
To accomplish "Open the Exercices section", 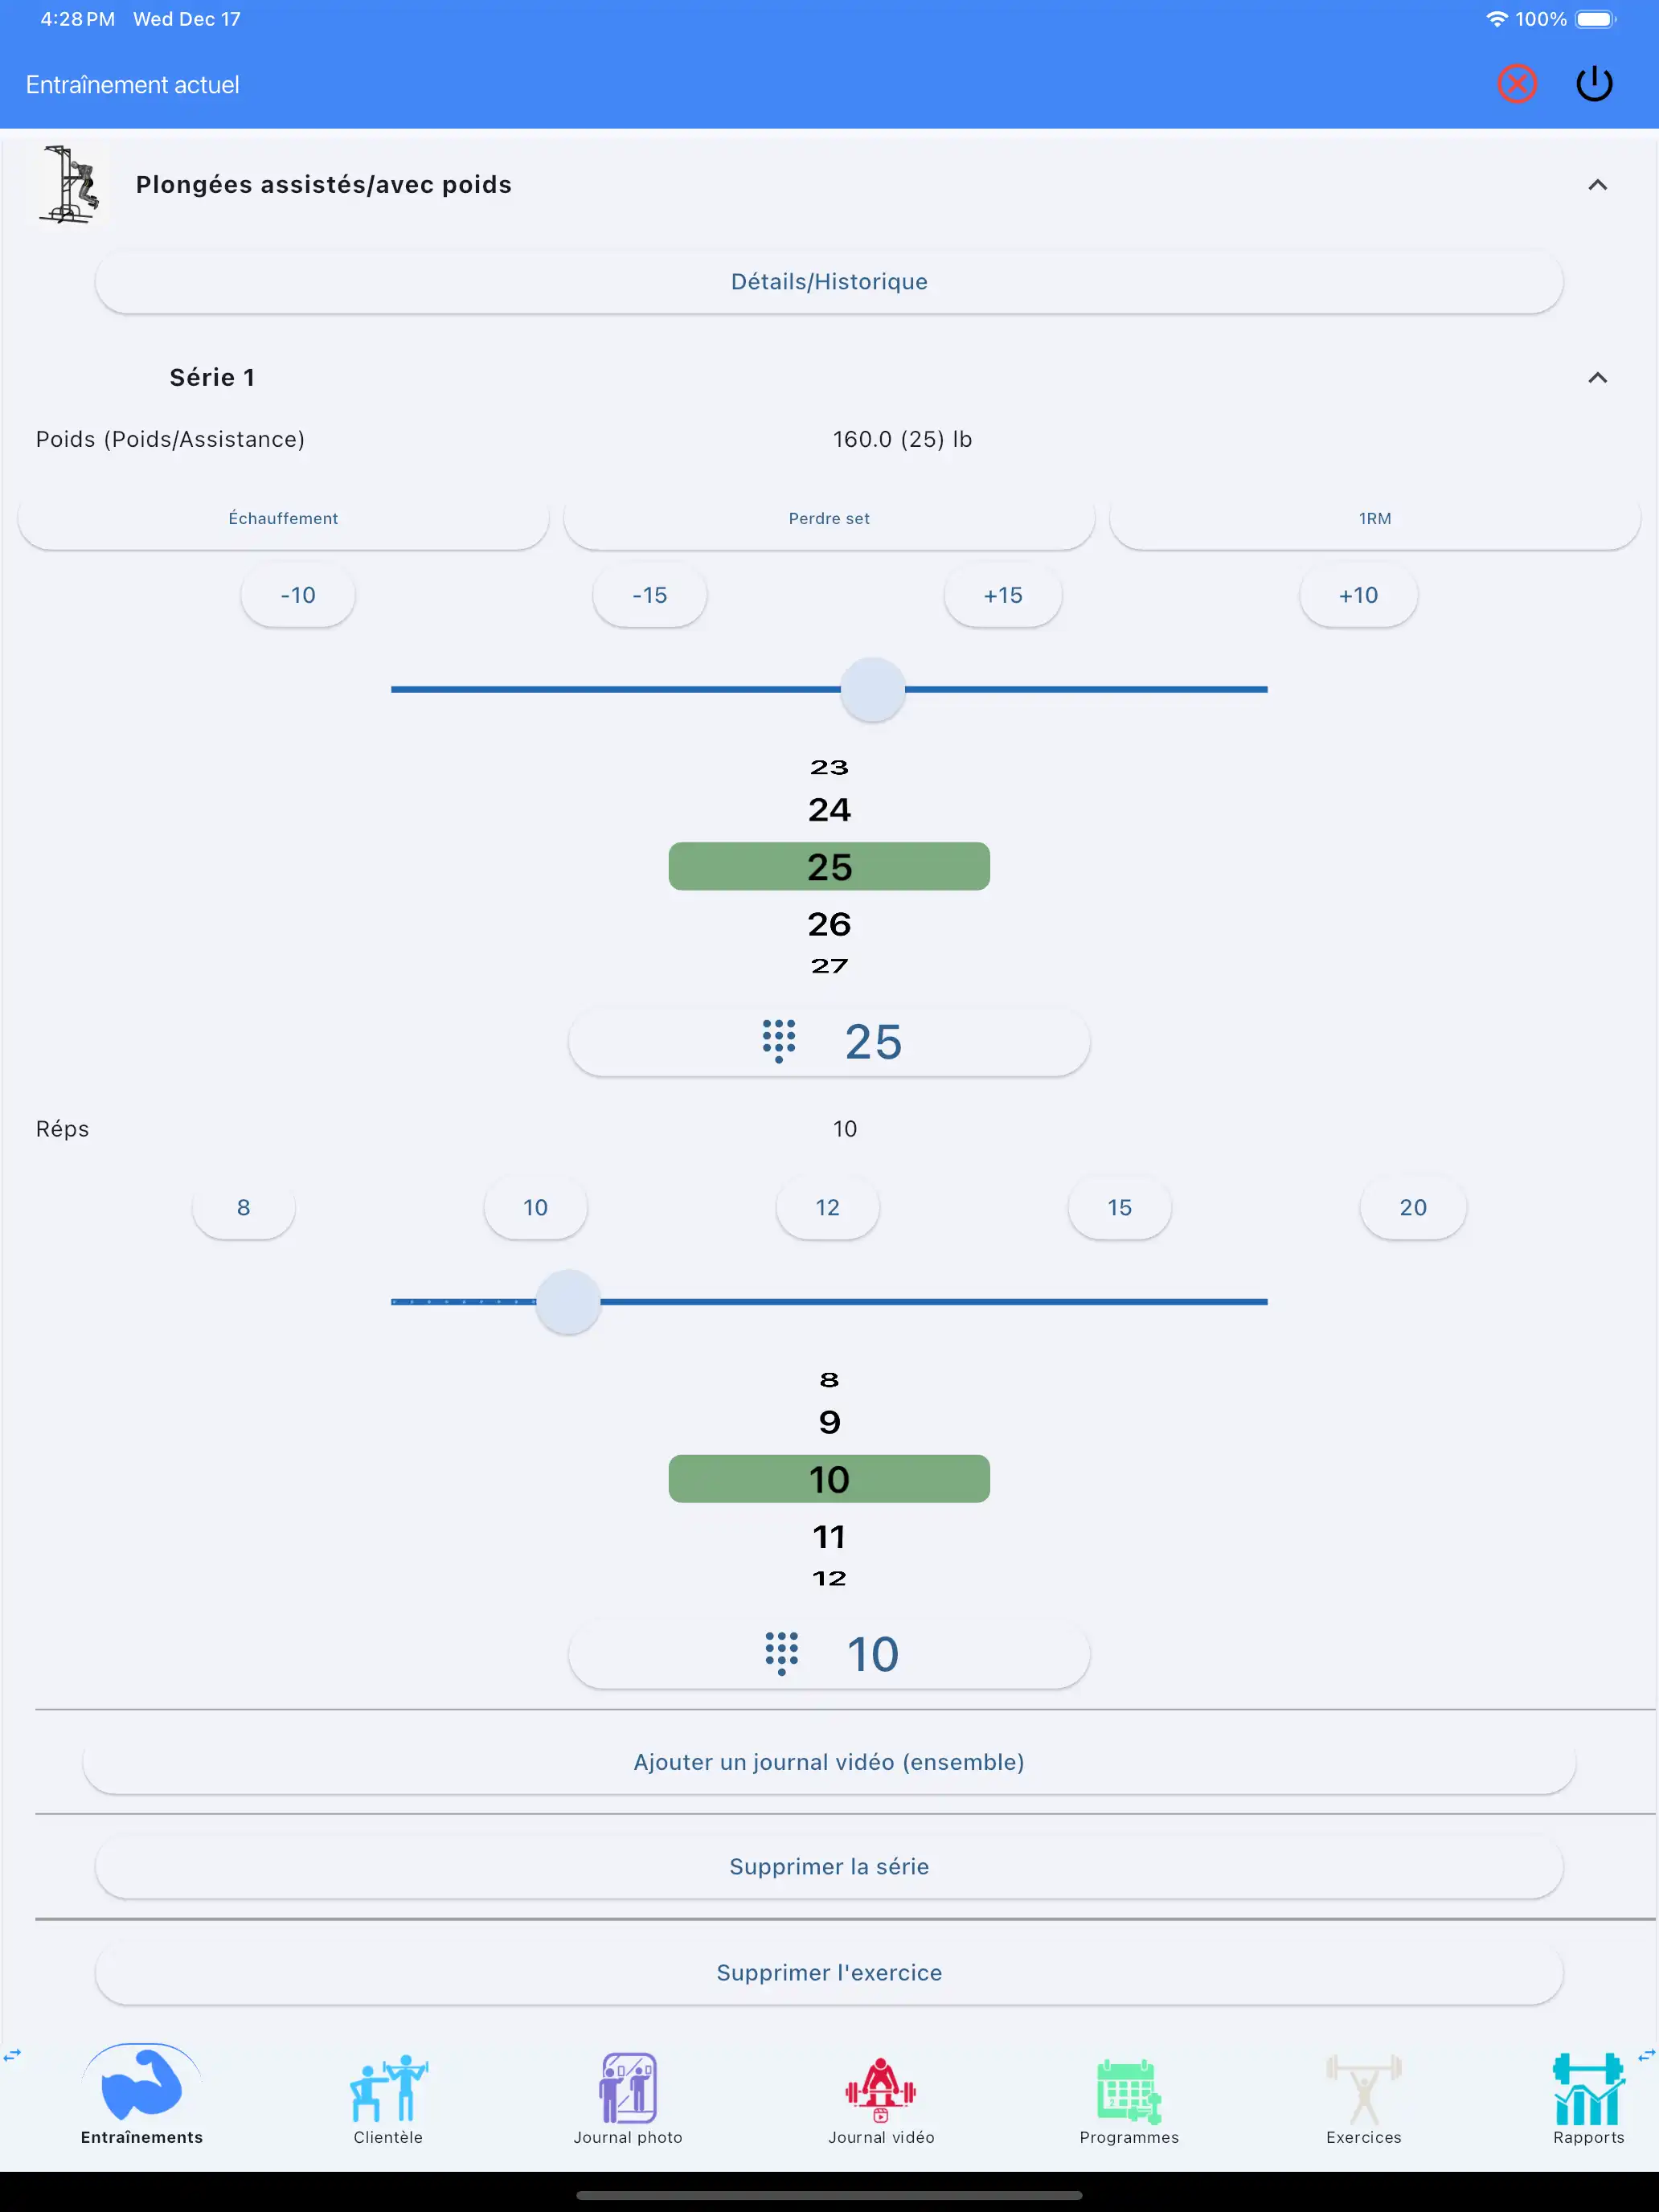I will click(1363, 2090).
